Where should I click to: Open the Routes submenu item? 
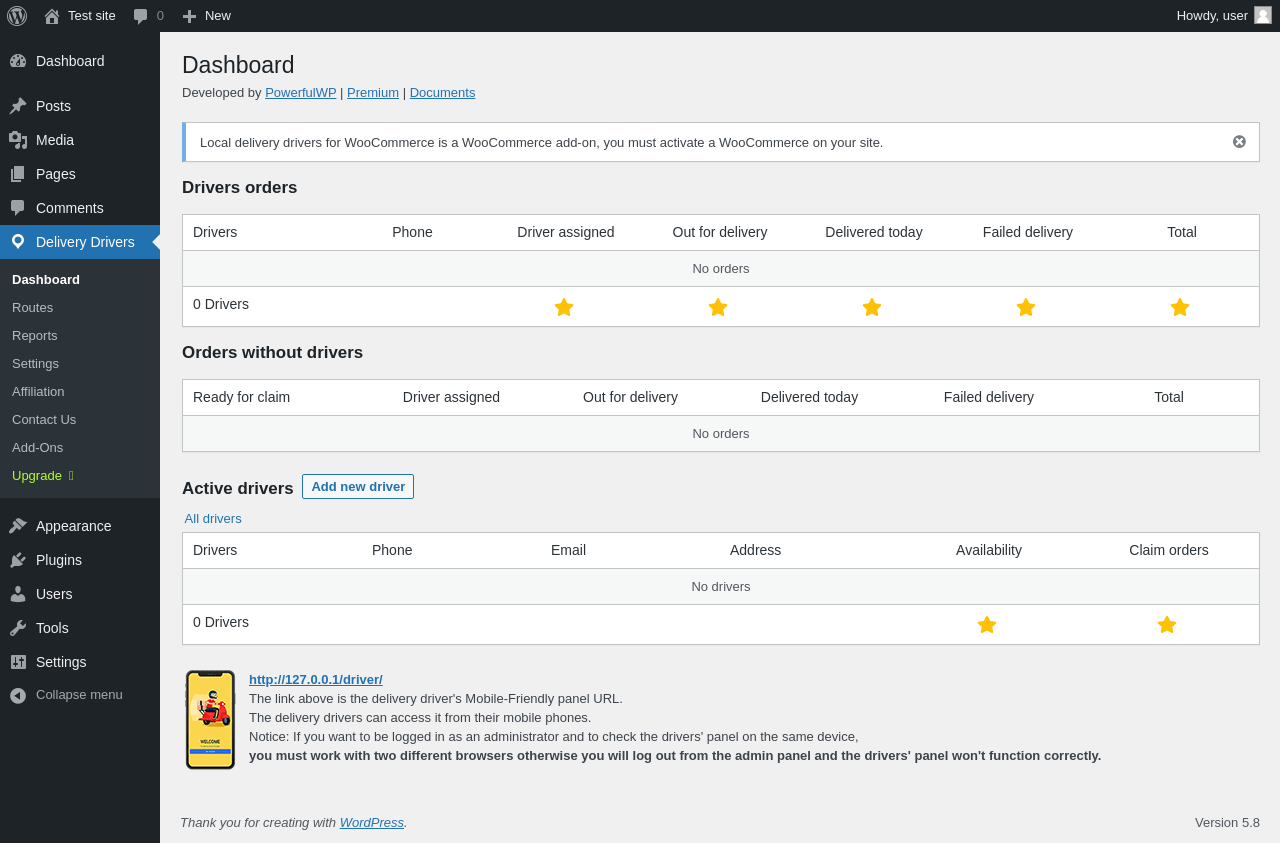[32, 308]
